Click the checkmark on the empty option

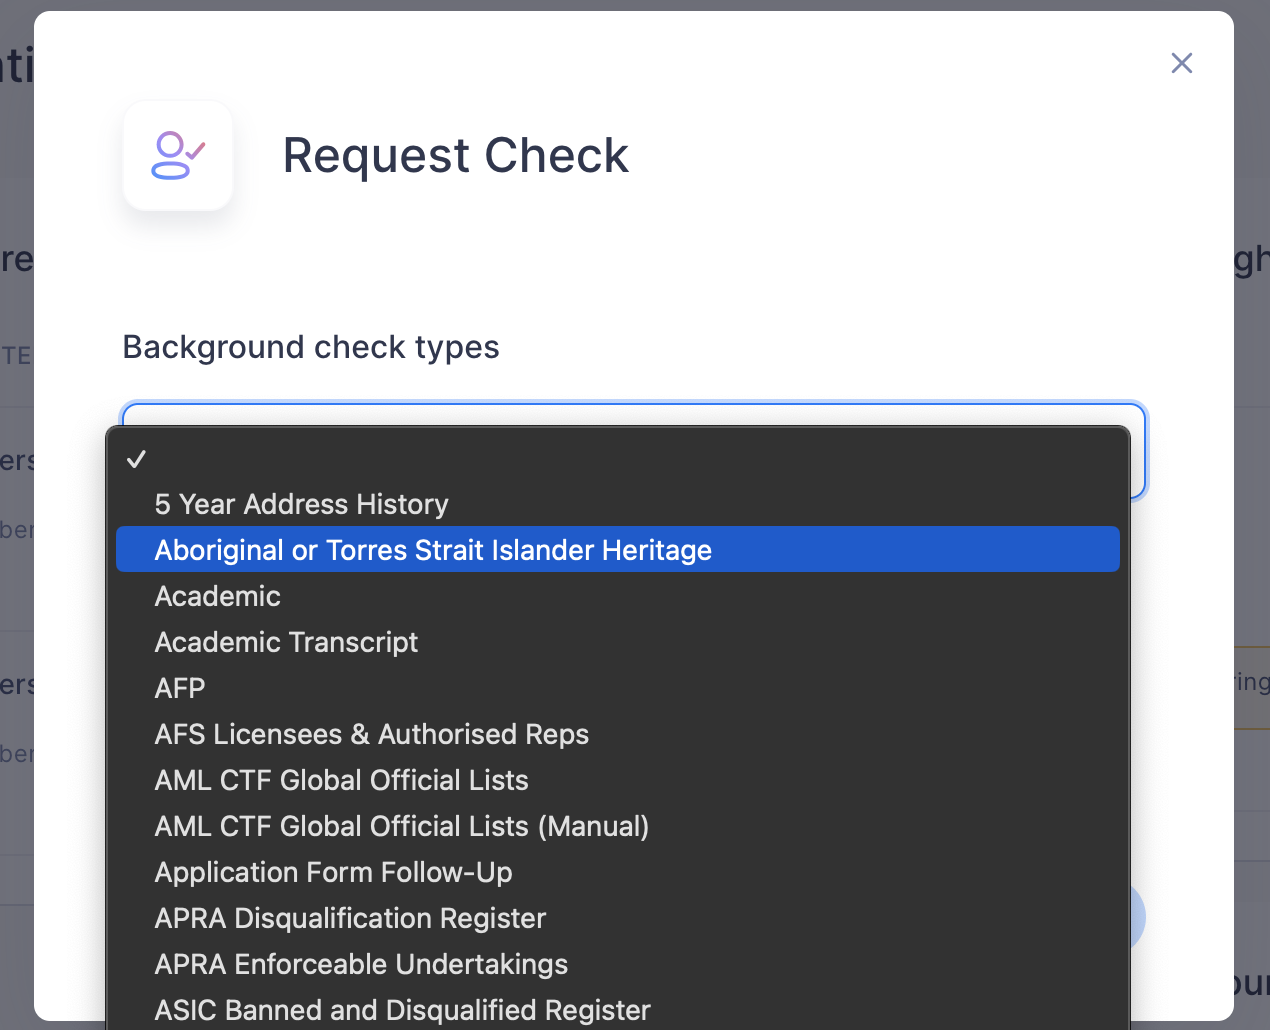coord(137,459)
